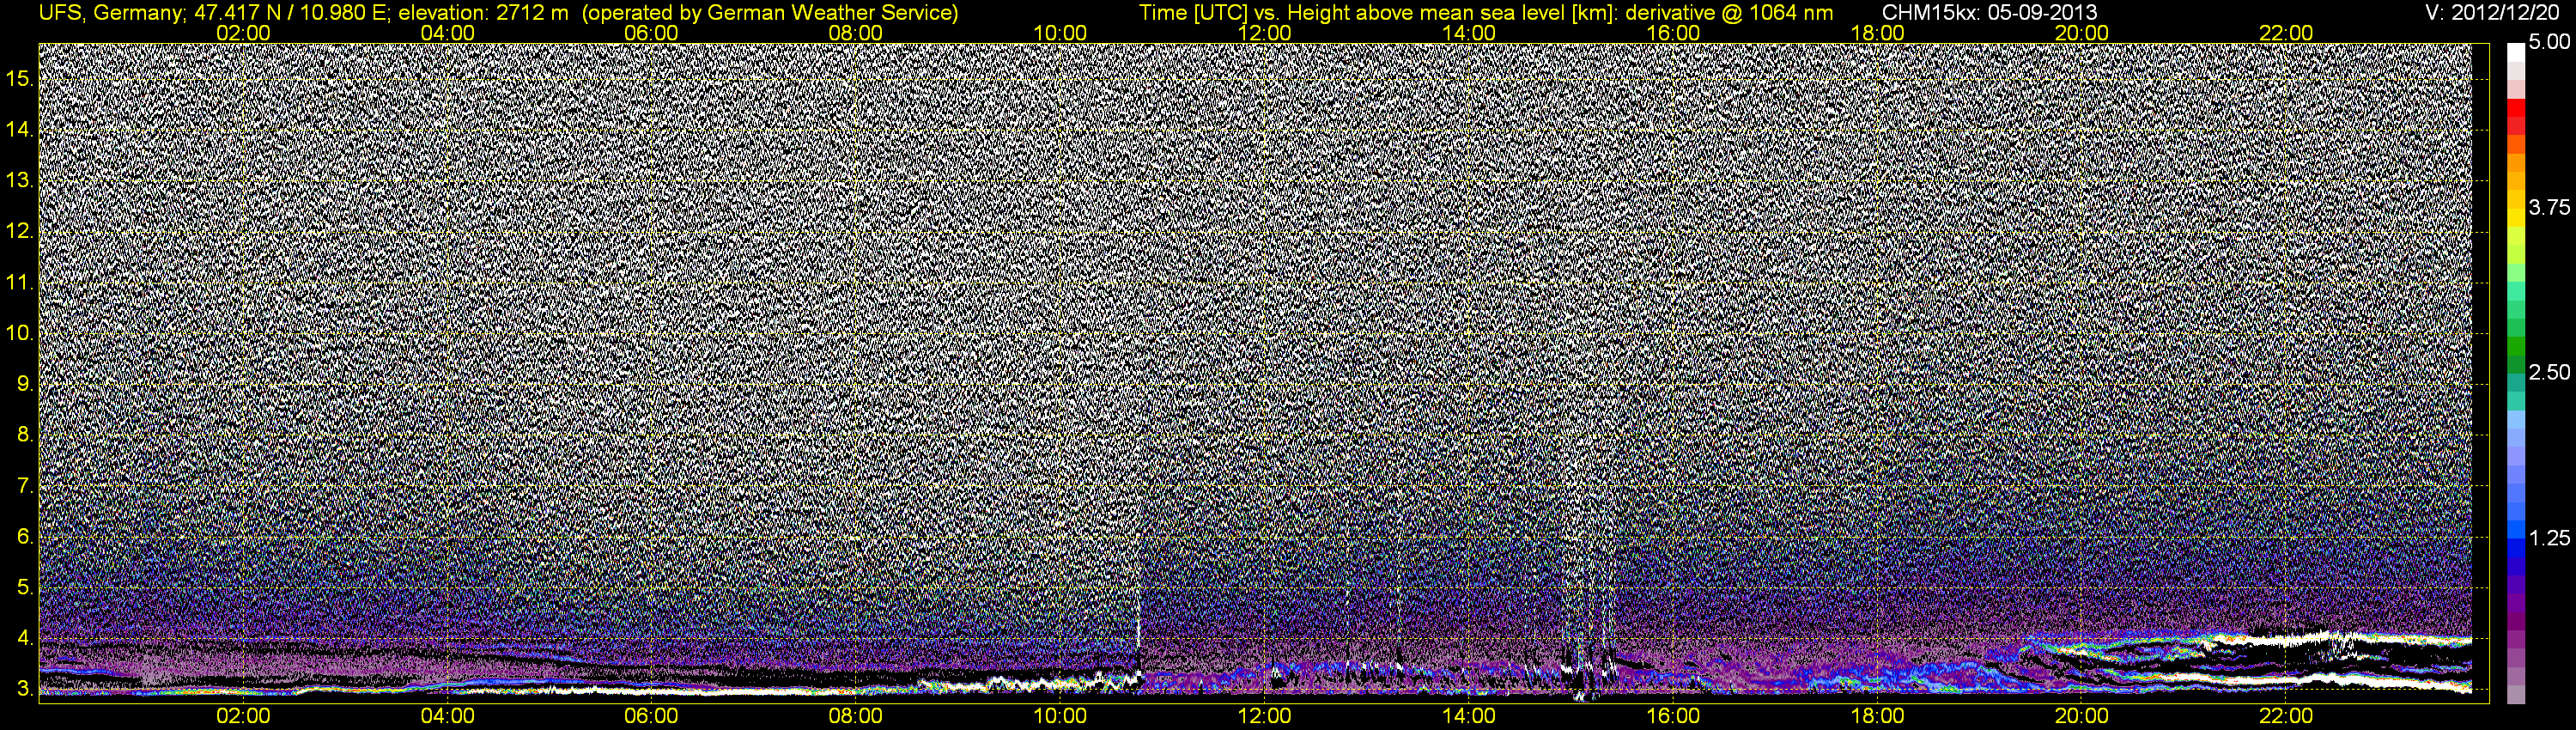Click the plot title "Time [UTC] vs. Height above mean sea level [km]"
2576x730 pixels.
pos(1378,13)
